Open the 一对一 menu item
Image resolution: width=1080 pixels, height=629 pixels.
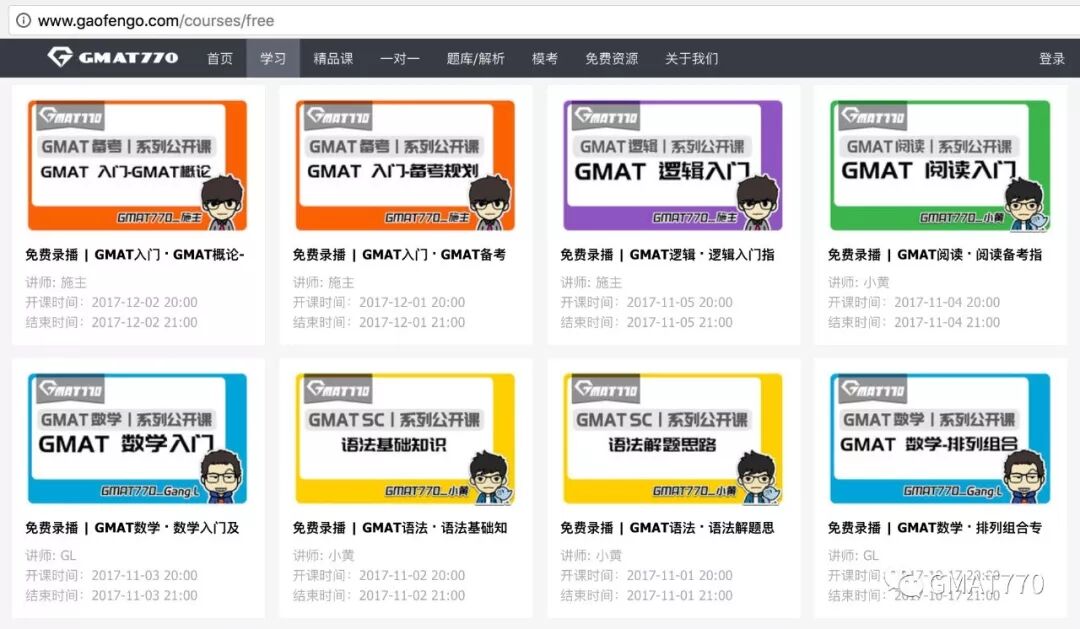(399, 59)
